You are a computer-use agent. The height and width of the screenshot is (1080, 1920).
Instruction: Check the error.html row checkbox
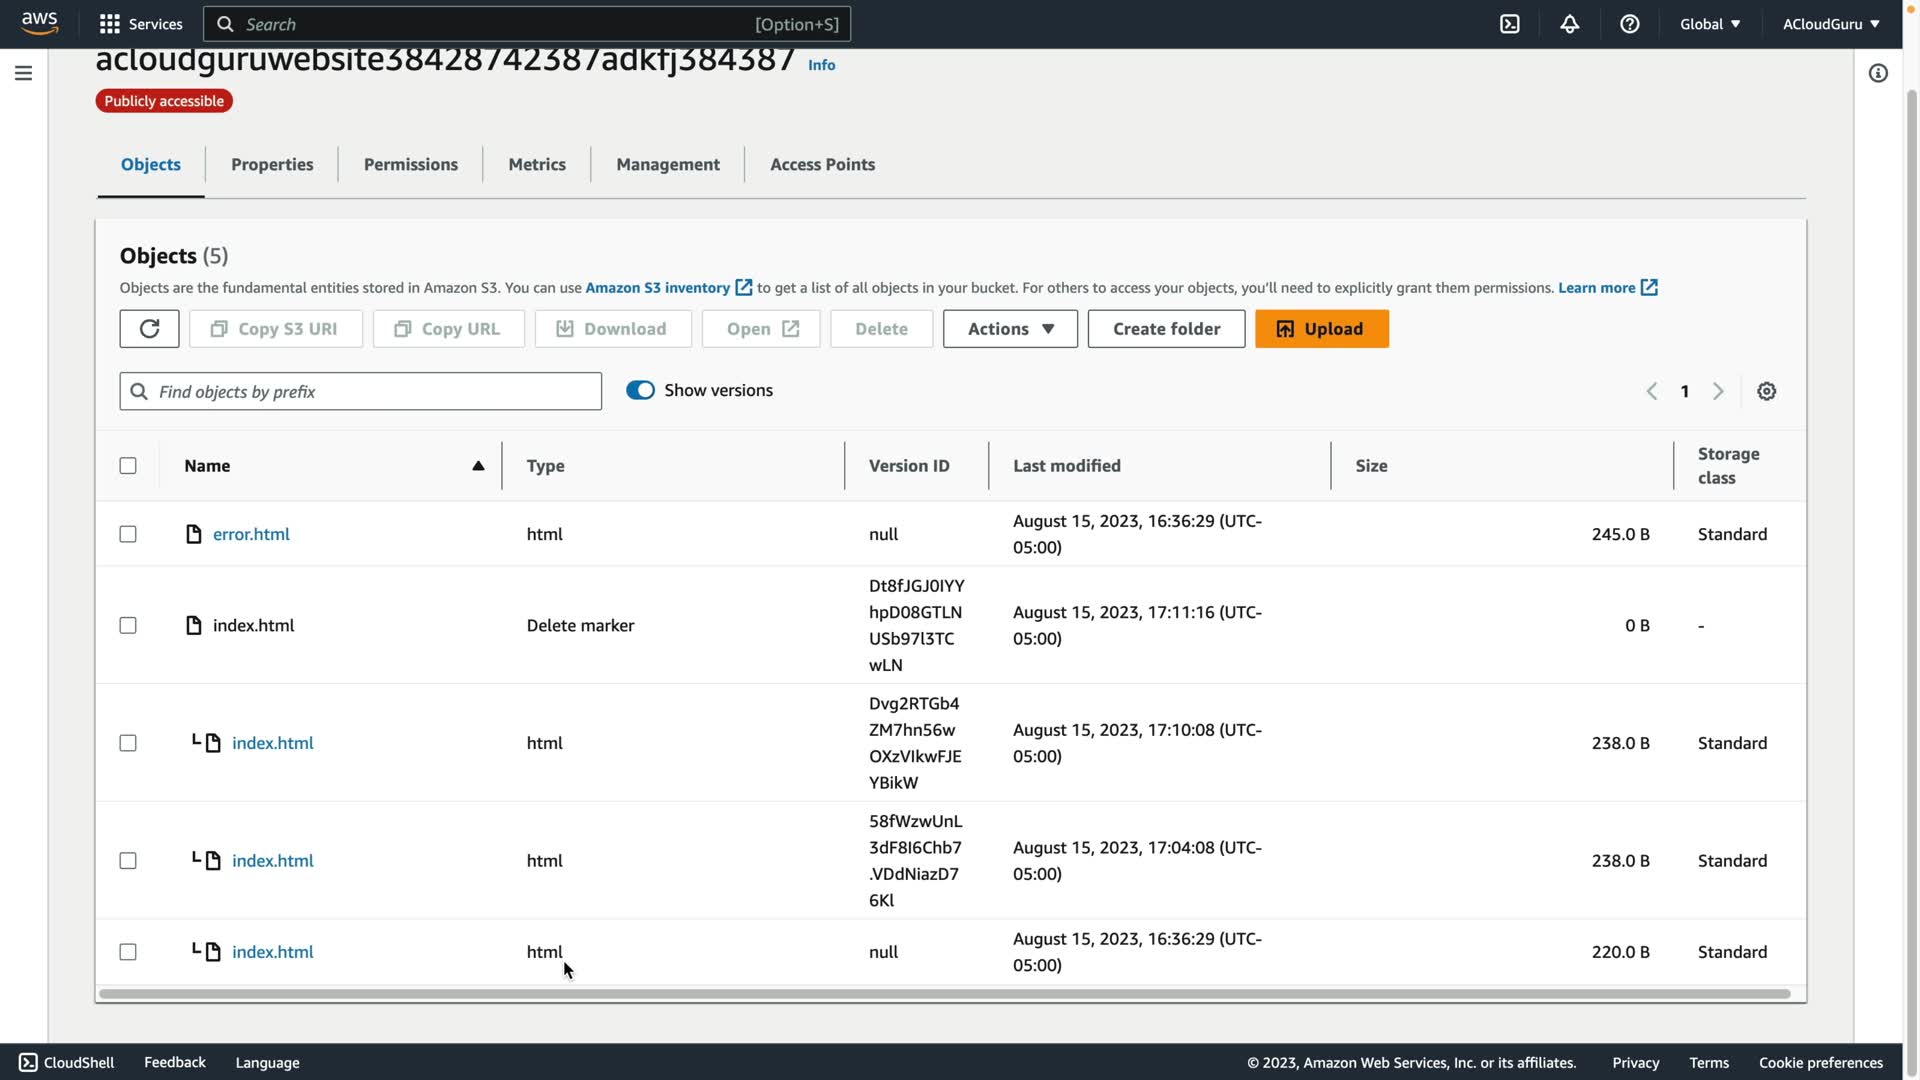128,534
